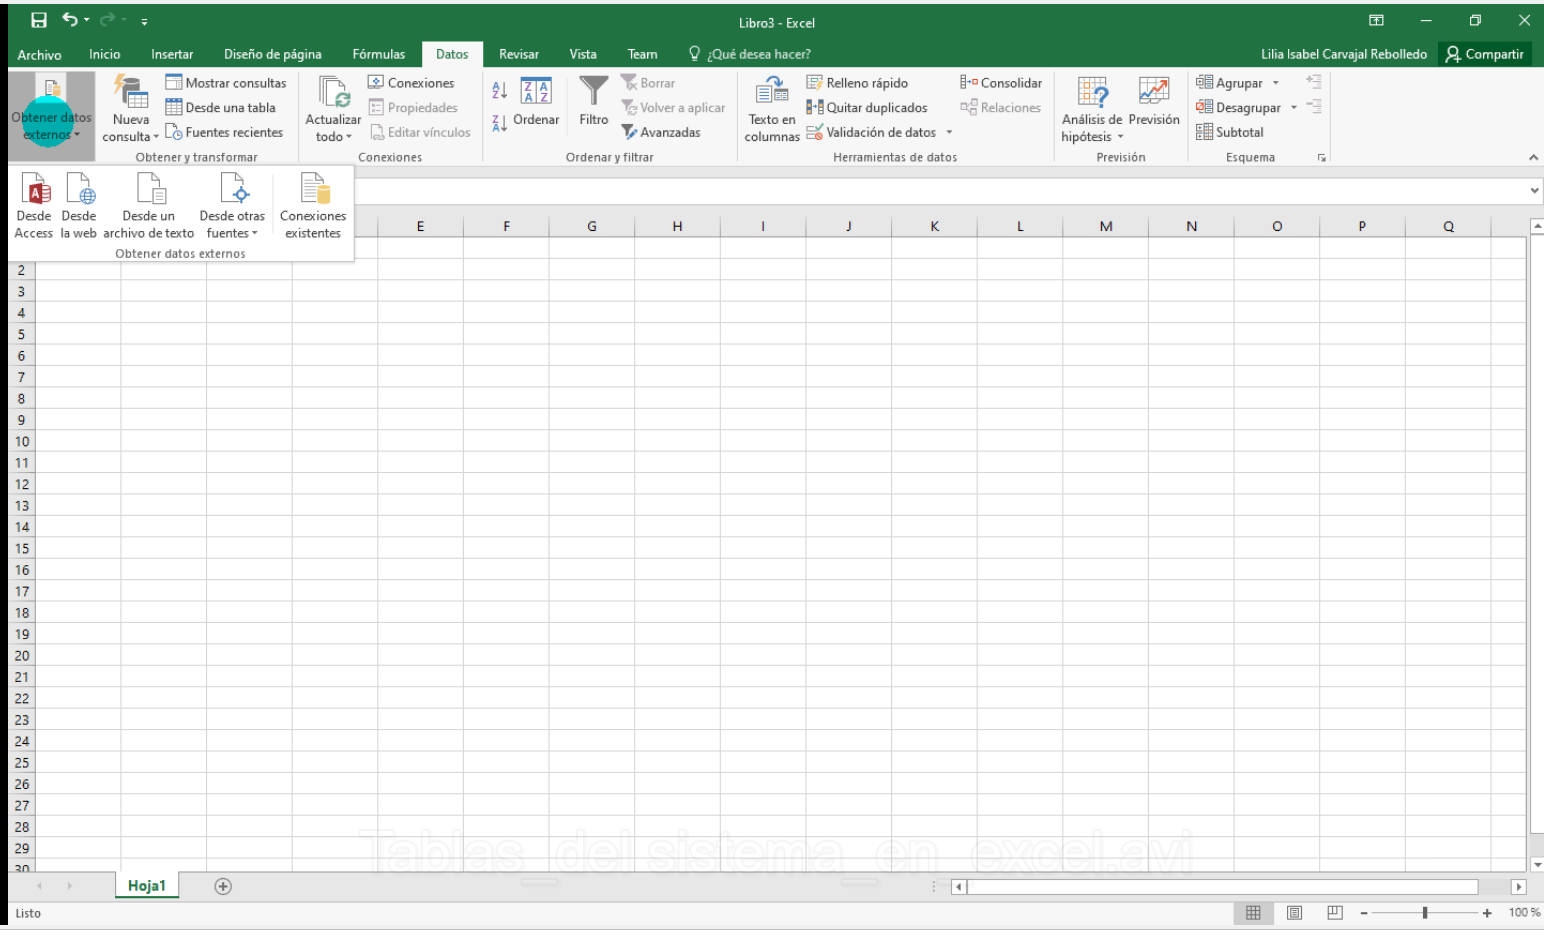Add a new sheet with plus button
This screenshot has width=1544, height=930.
(x=223, y=886)
